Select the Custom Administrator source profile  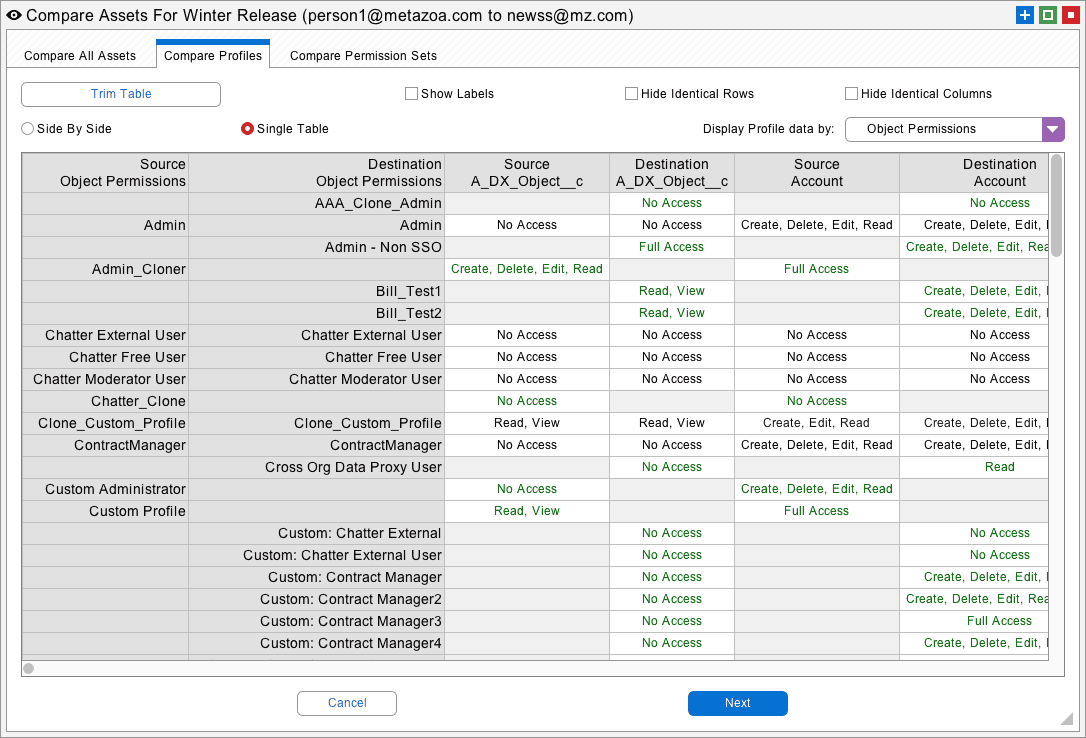pyautogui.click(x=105, y=489)
